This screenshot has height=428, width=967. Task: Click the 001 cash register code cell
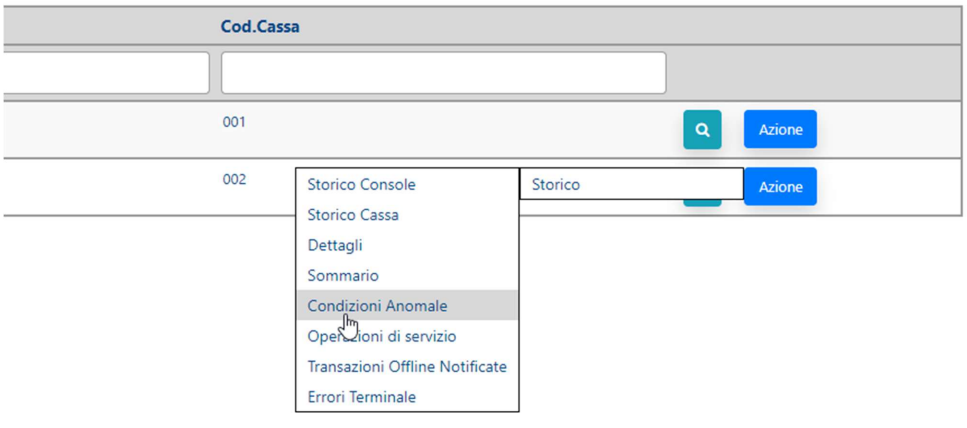[234, 122]
